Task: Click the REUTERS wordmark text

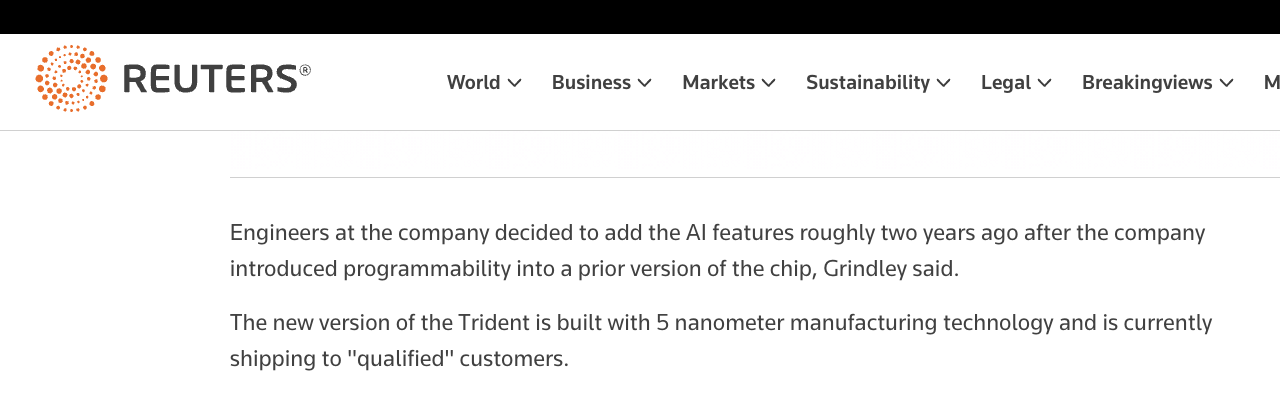Action: [211, 79]
